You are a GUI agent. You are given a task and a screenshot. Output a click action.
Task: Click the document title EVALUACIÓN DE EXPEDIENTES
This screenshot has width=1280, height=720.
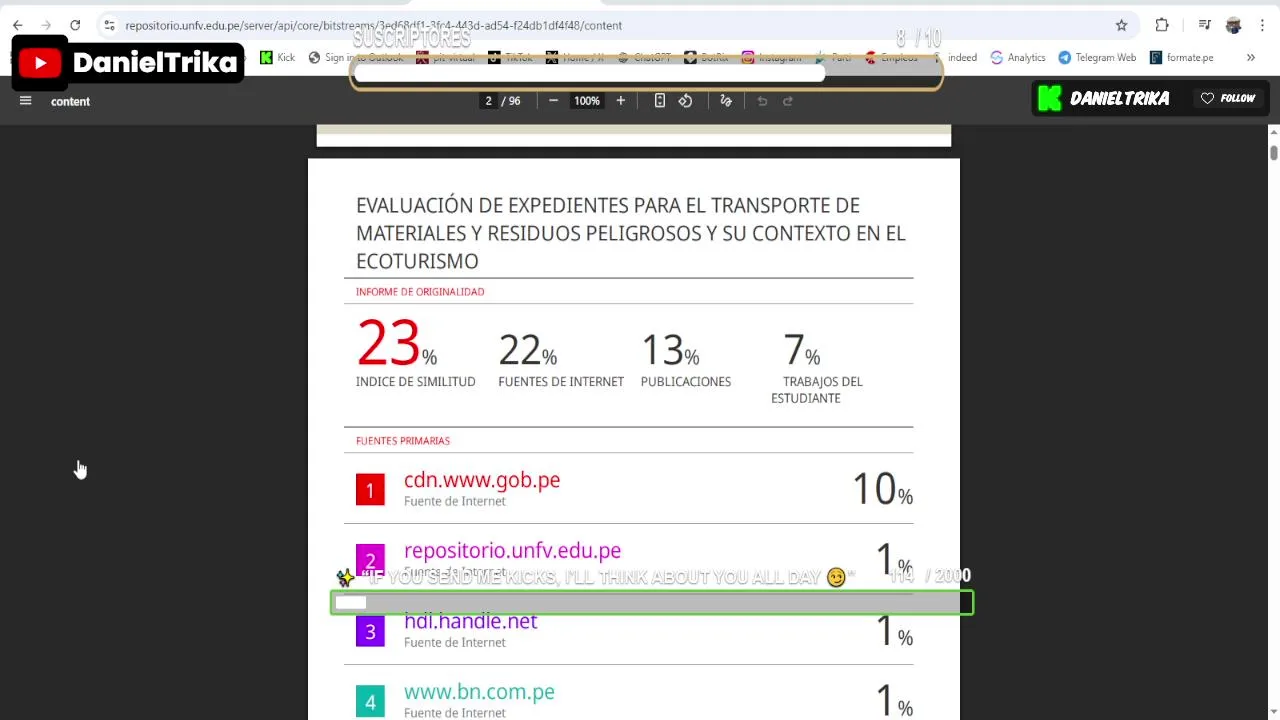[630, 233]
